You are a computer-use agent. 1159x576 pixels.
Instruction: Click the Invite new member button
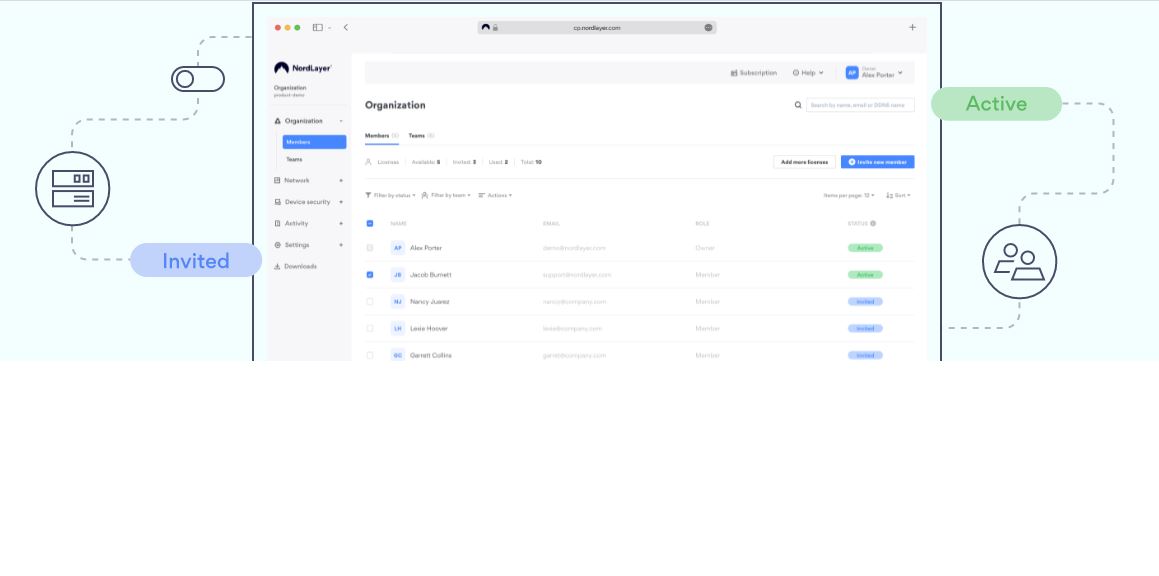click(877, 162)
